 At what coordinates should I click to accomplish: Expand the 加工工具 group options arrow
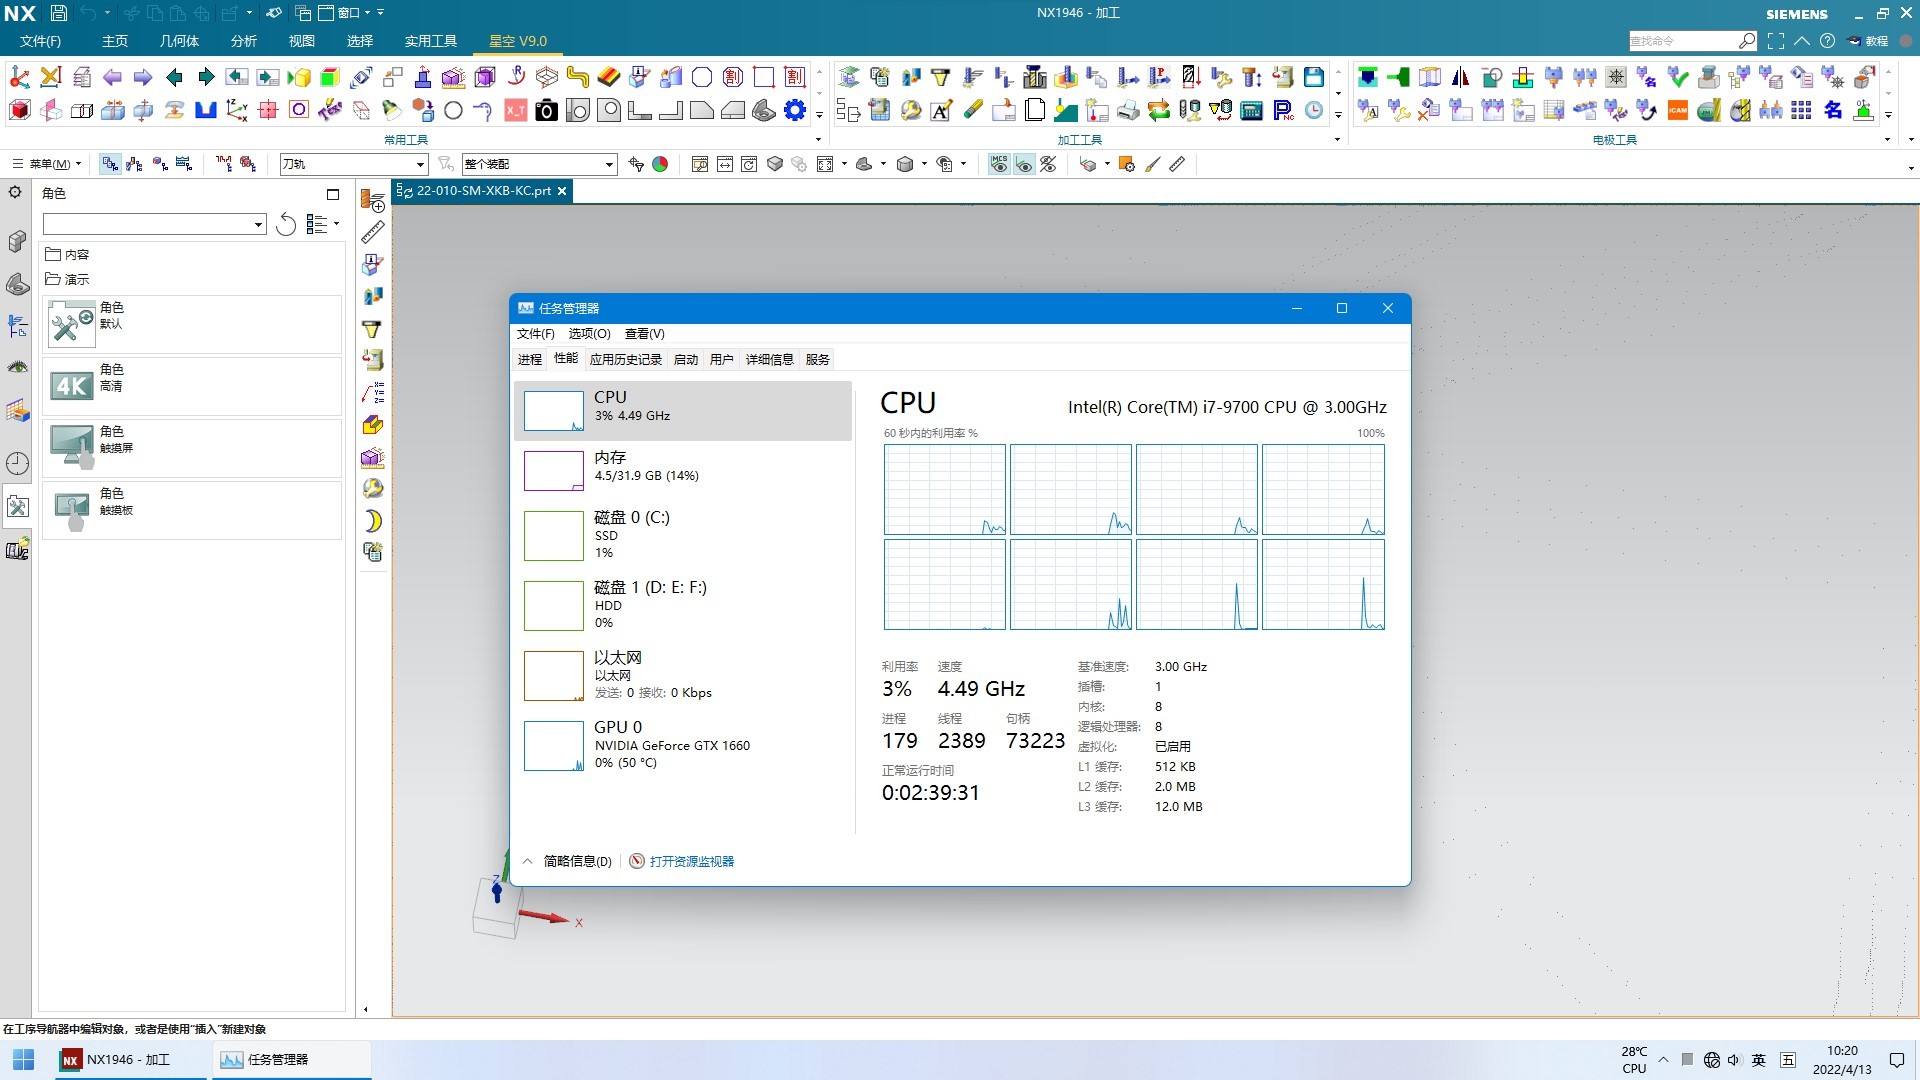[1338, 140]
